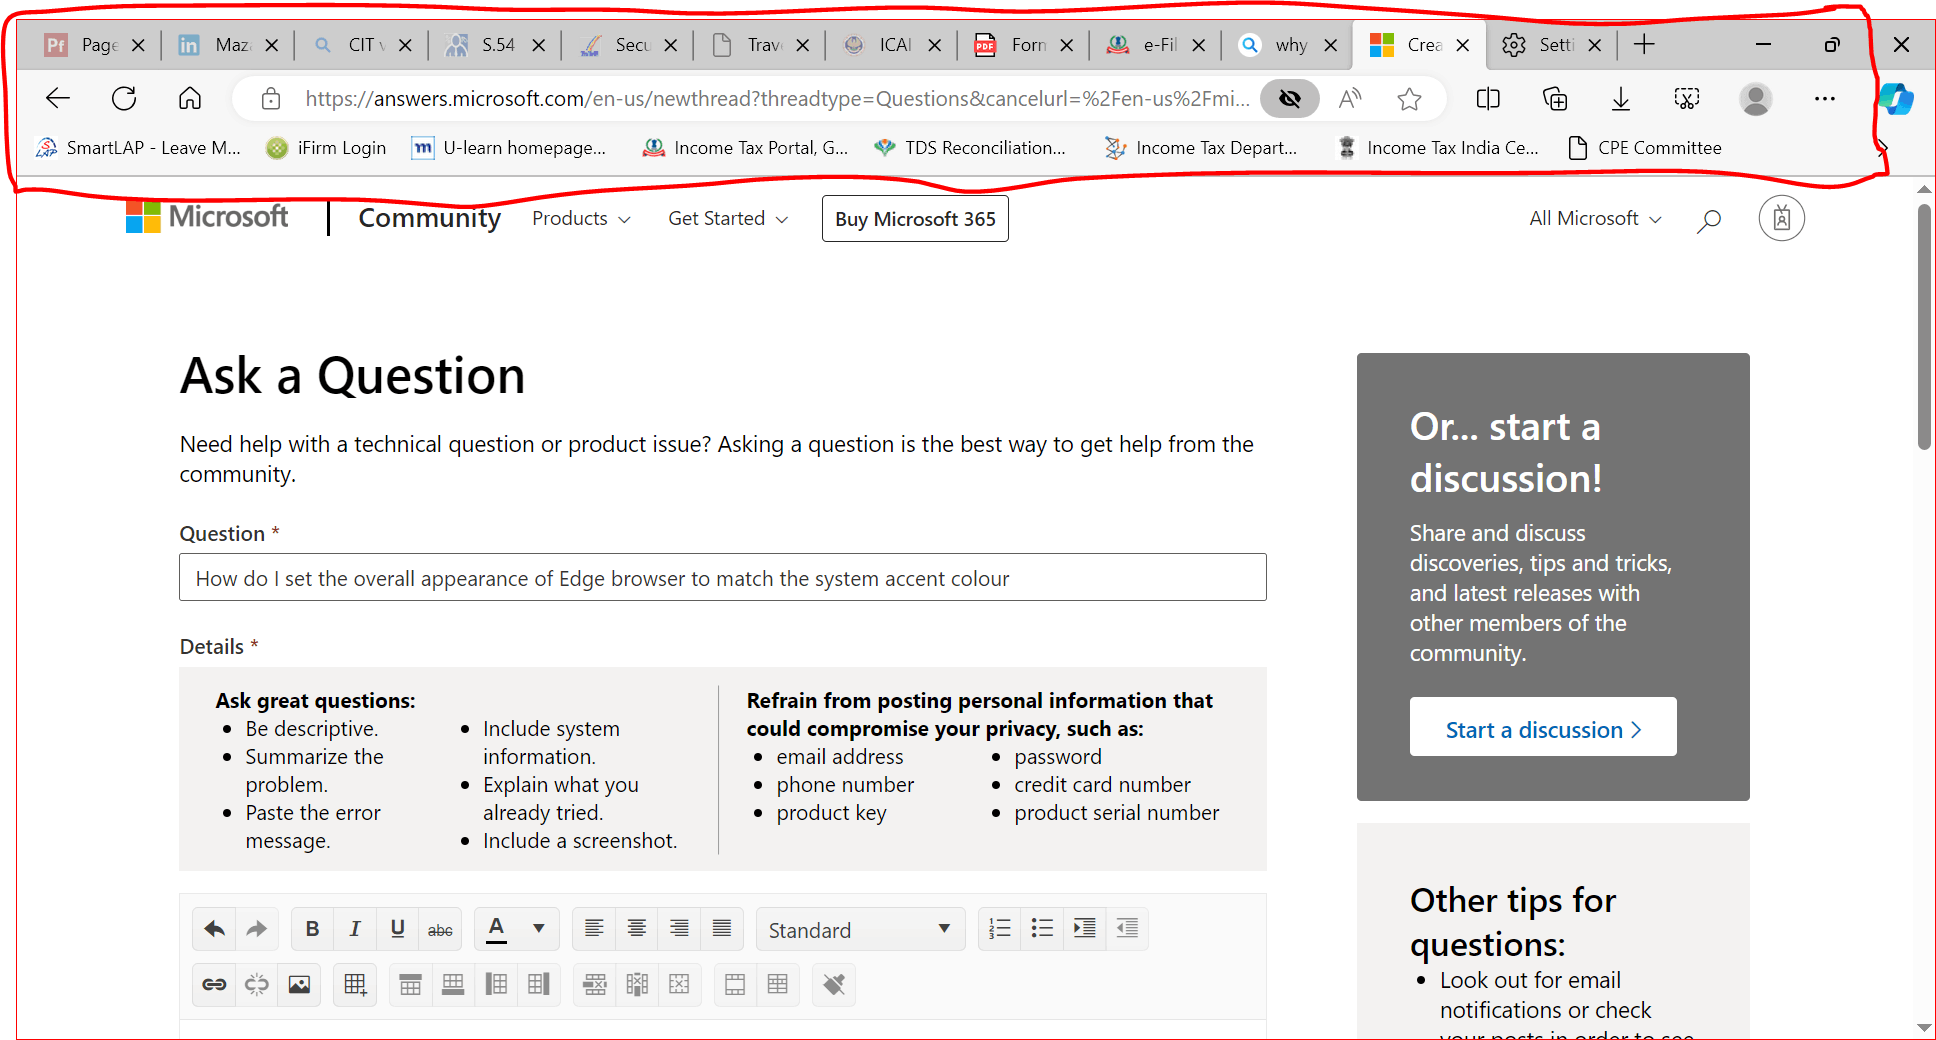Click into the Question text field

723,578
